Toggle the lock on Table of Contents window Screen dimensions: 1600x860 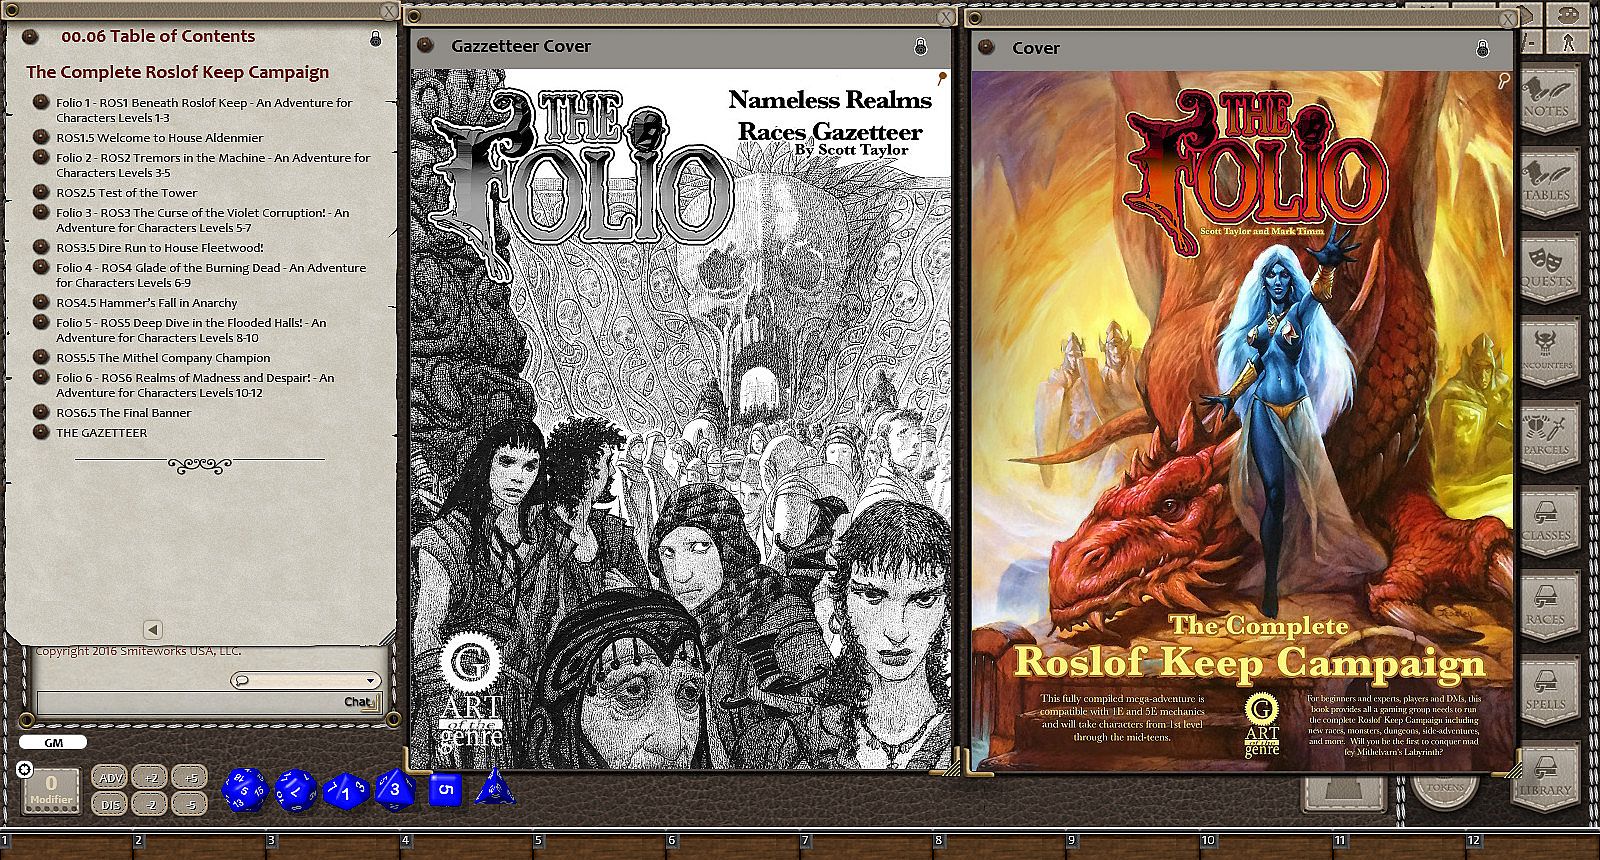tap(375, 38)
